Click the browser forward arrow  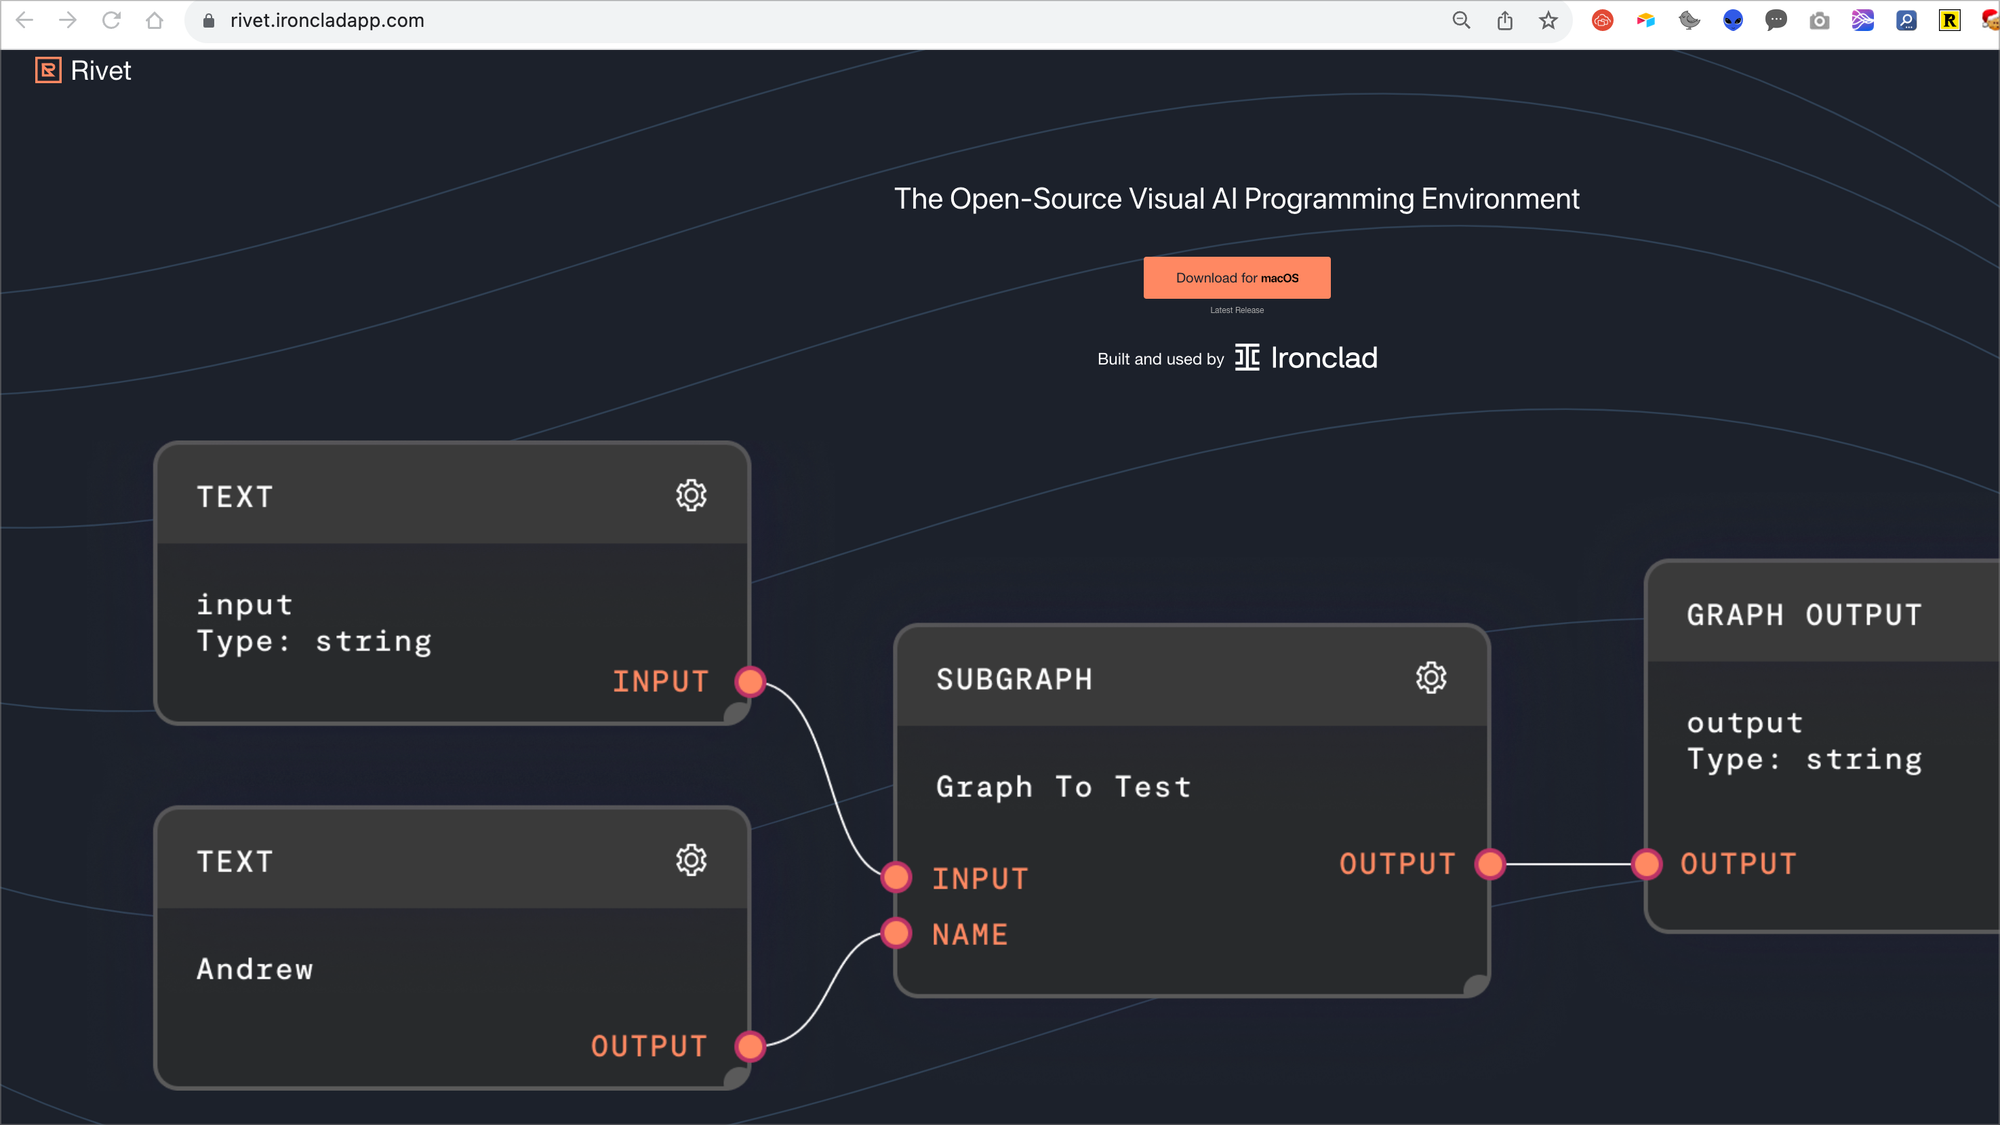pyautogui.click(x=67, y=20)
